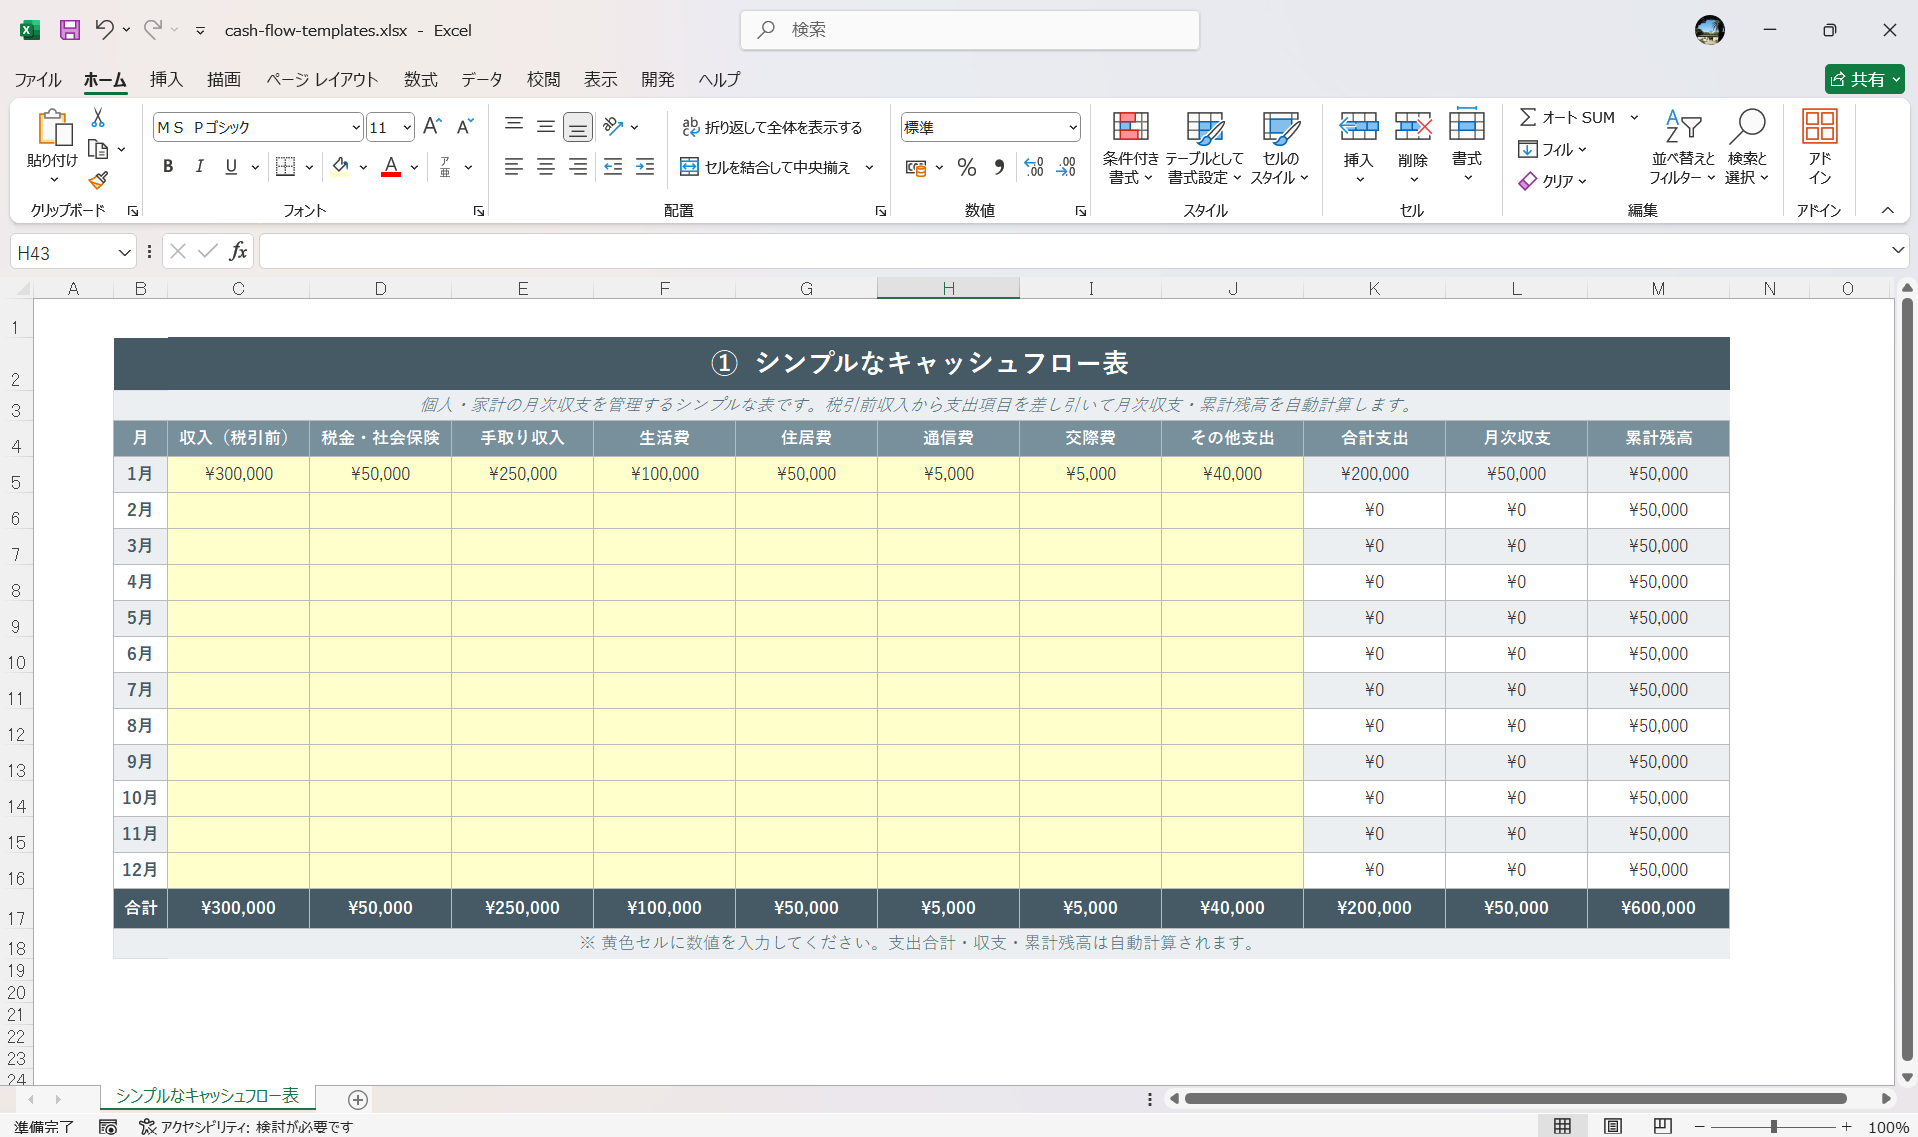Click the Format Painter brush icon
The height and width of the screenshot is (1137, 1918).
(98, 181)
